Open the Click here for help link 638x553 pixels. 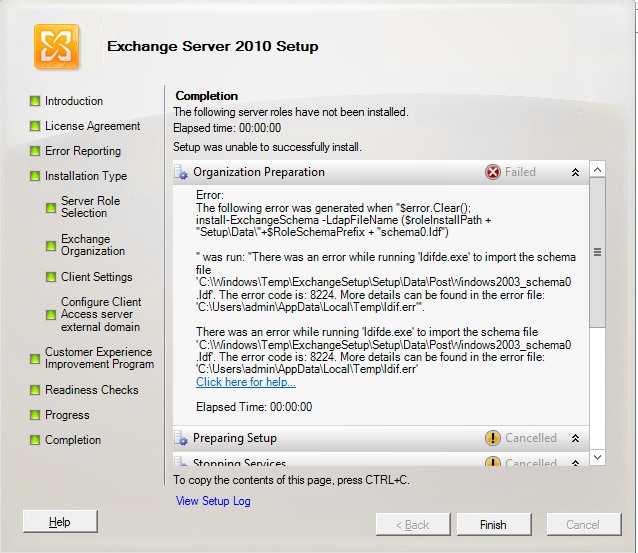point(246,382)
